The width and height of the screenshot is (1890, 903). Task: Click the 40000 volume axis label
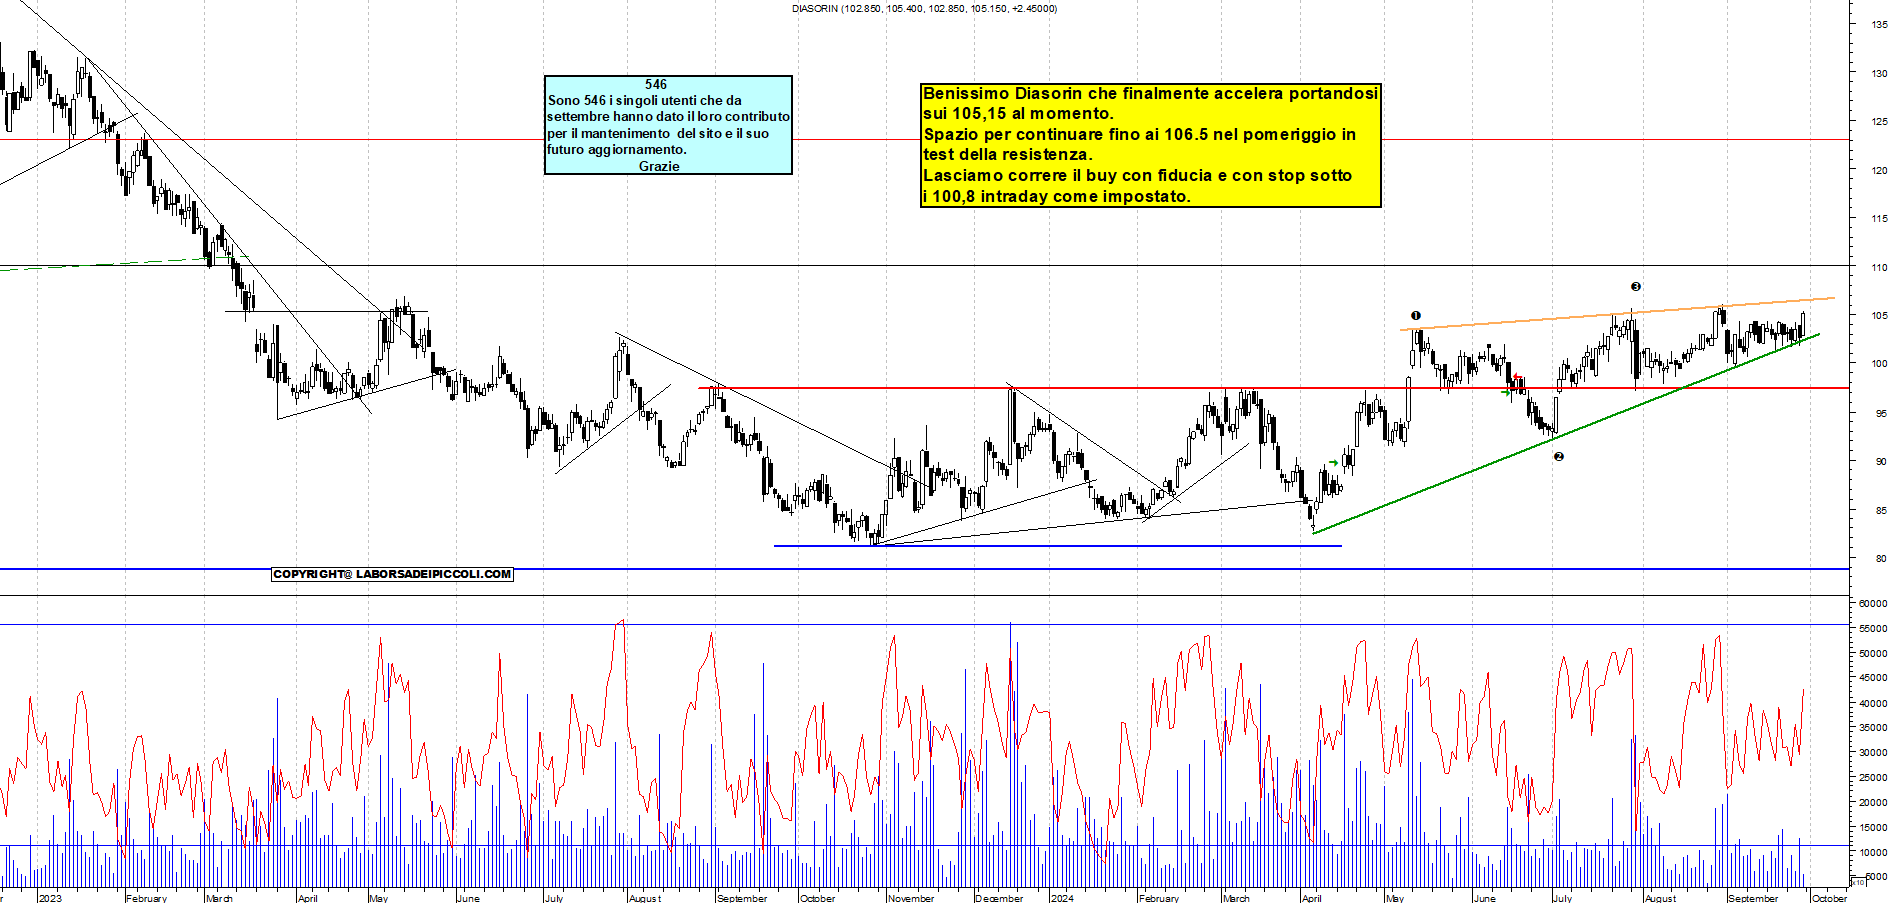coord(1874,703)
